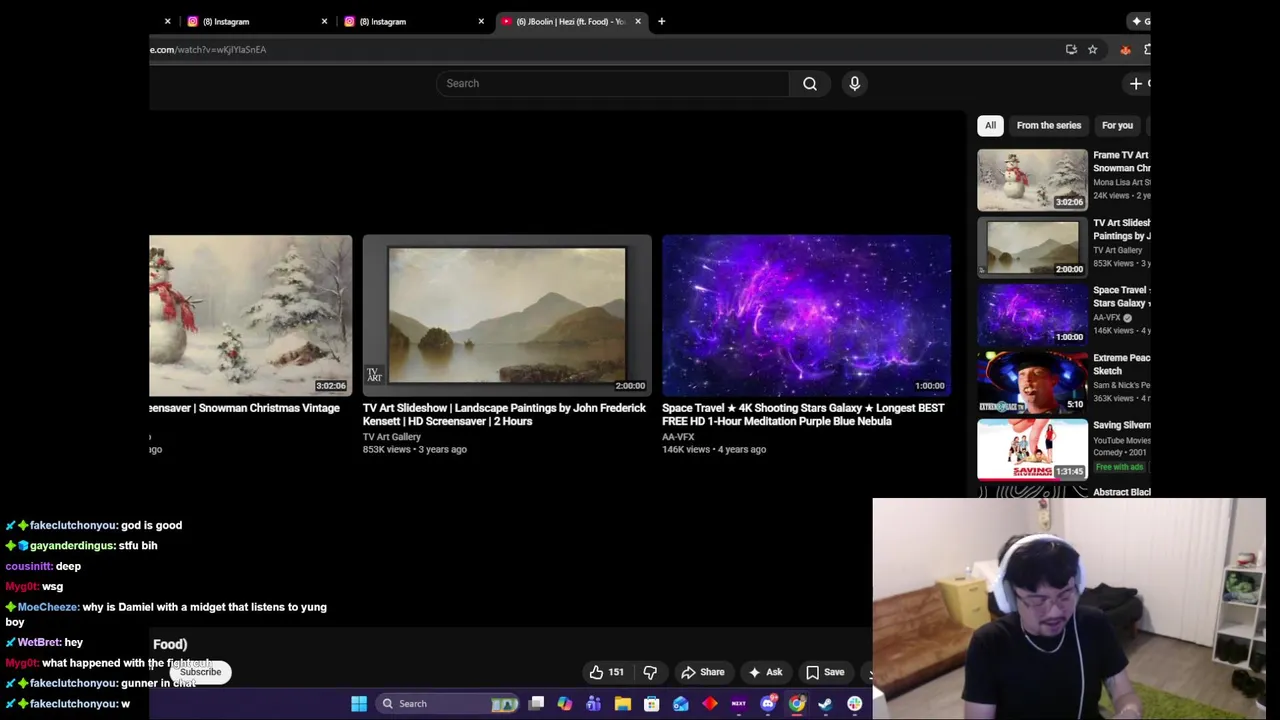Open the large landscape paintings end-screen thumbnail

pyautogui.click(x=507, y=316)
